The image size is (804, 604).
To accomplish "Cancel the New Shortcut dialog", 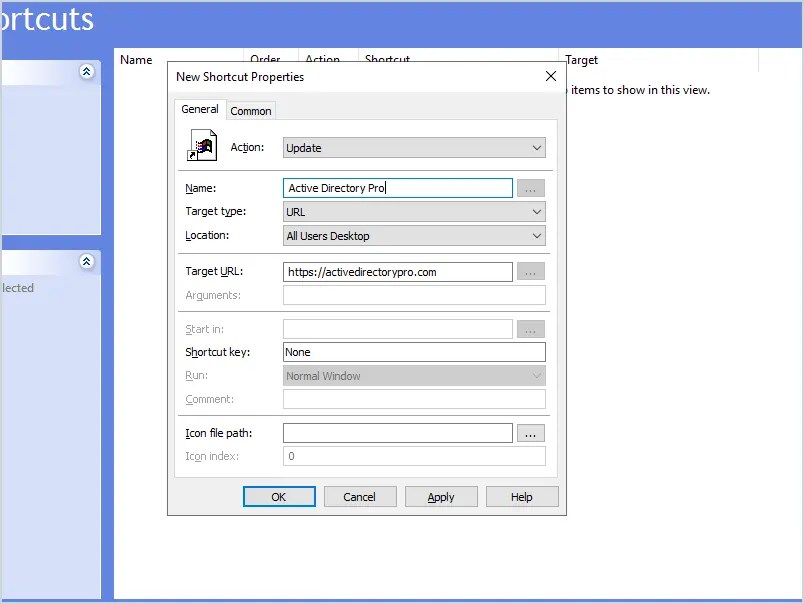I will tap(360, 496).
